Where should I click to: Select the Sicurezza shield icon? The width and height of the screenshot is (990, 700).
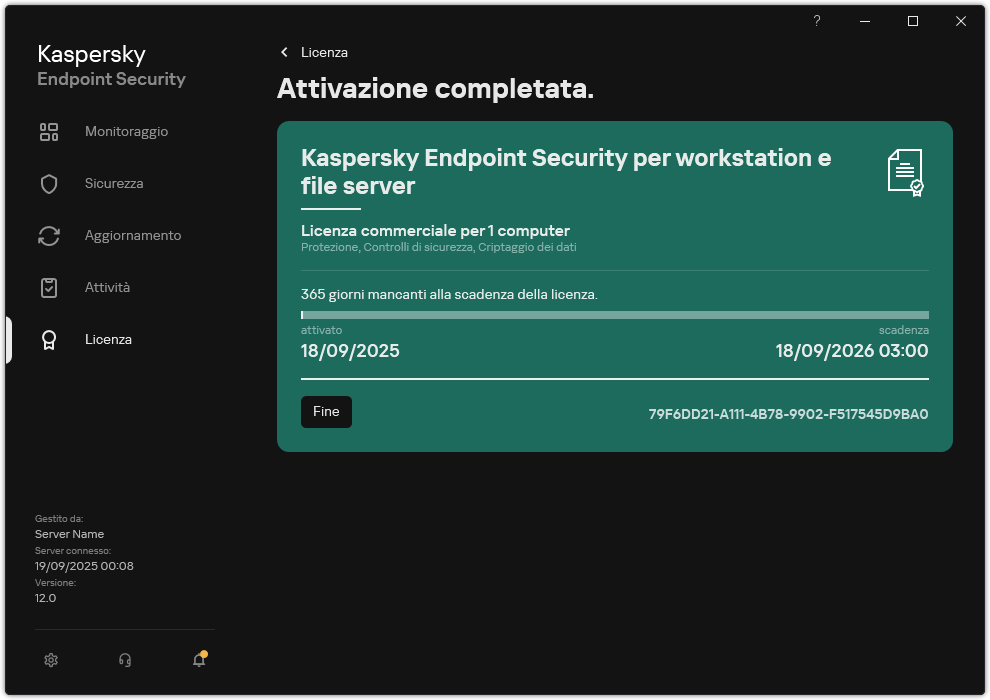coord(49,183)
